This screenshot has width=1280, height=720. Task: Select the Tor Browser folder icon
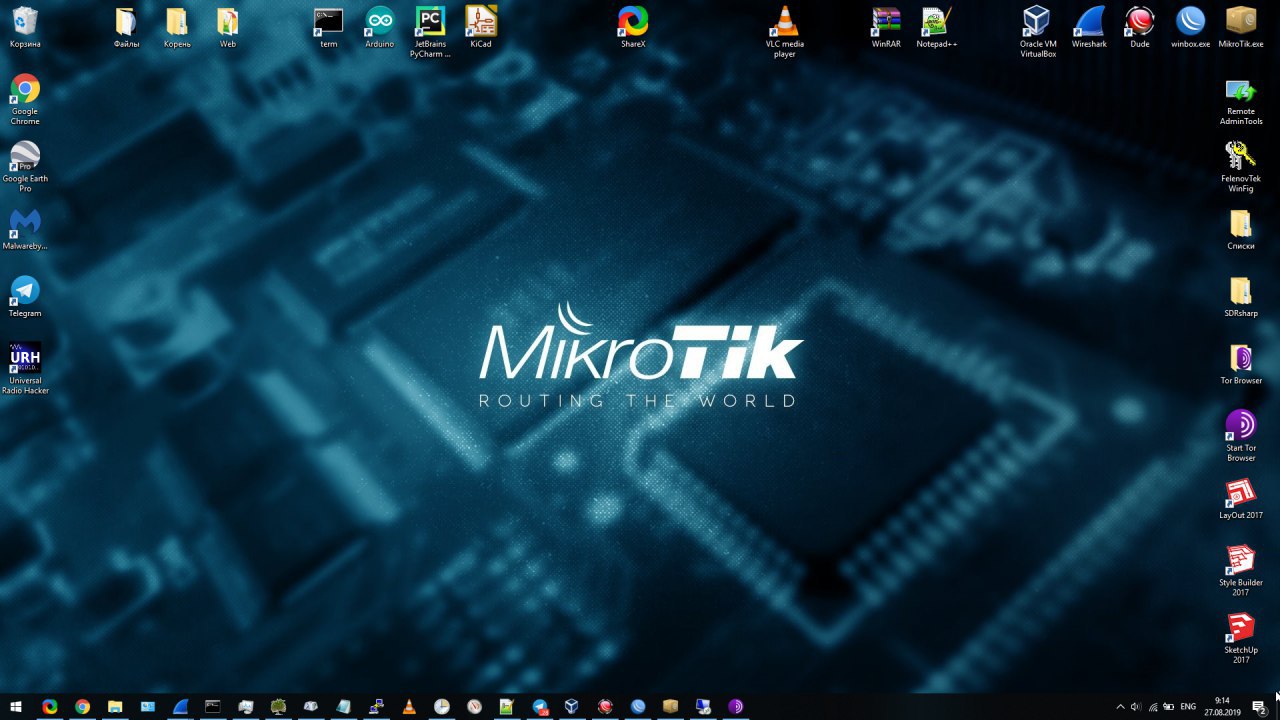coord(1241,364)
